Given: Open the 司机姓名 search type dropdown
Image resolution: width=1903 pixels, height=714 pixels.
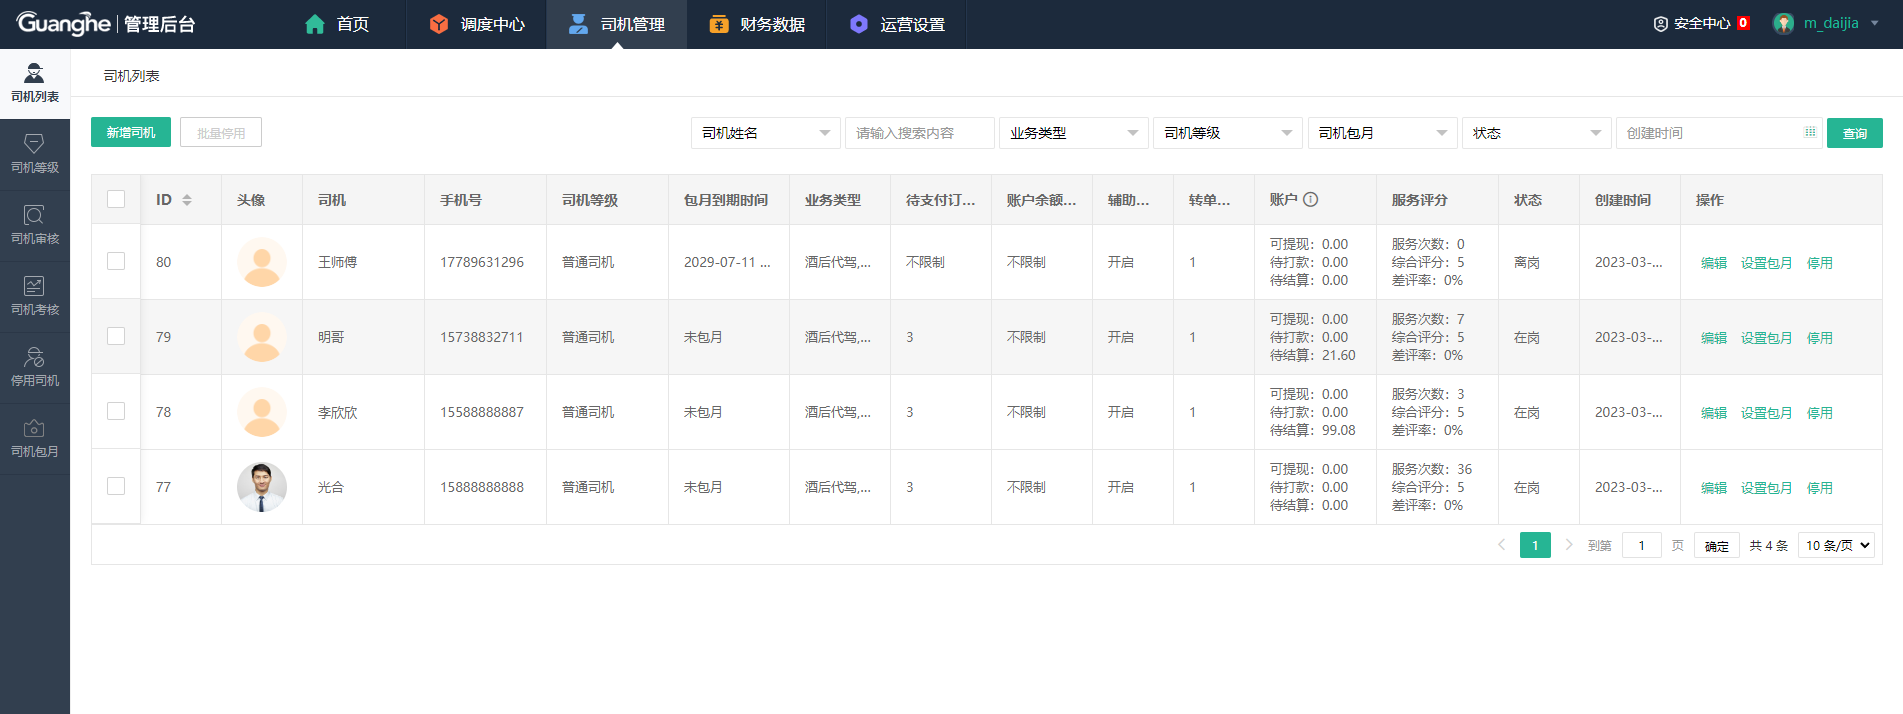Looking at the screenshot, I should [766, 133].
